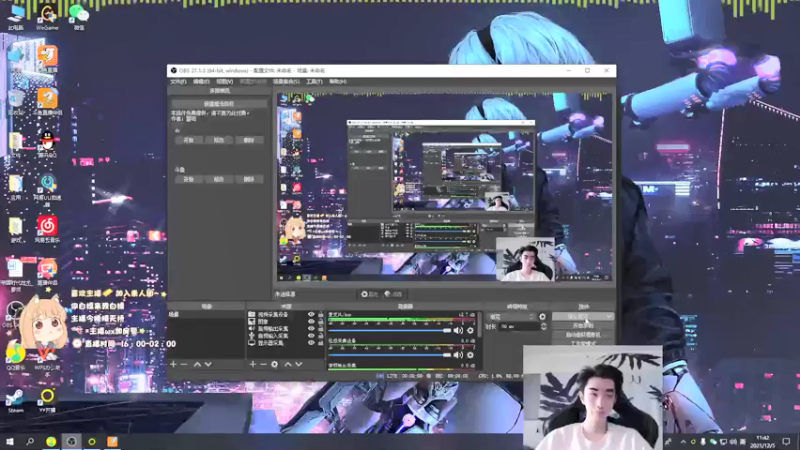Expand streaming button dropdown arrow
This screenshot has height=450, width=800.
609,316
